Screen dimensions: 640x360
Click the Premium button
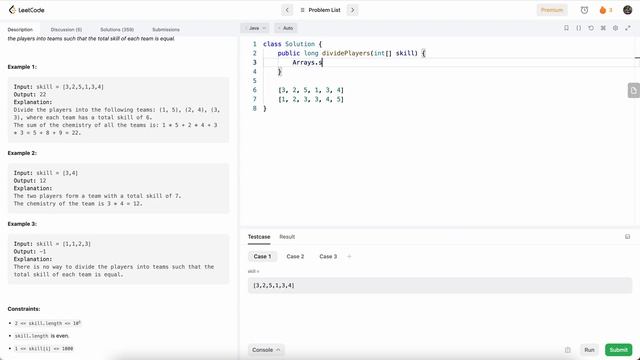coord(552,10)
